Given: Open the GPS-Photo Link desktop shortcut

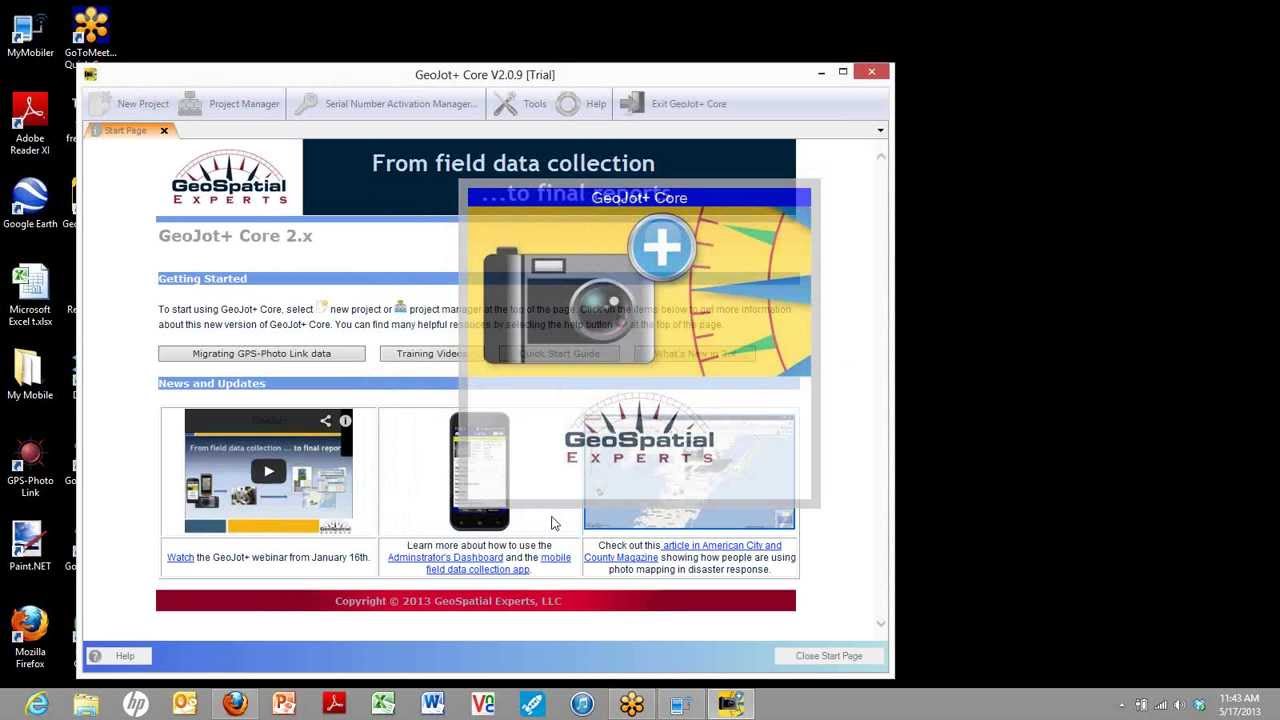Looking at the screenshot, I should (x=30, y=468).
